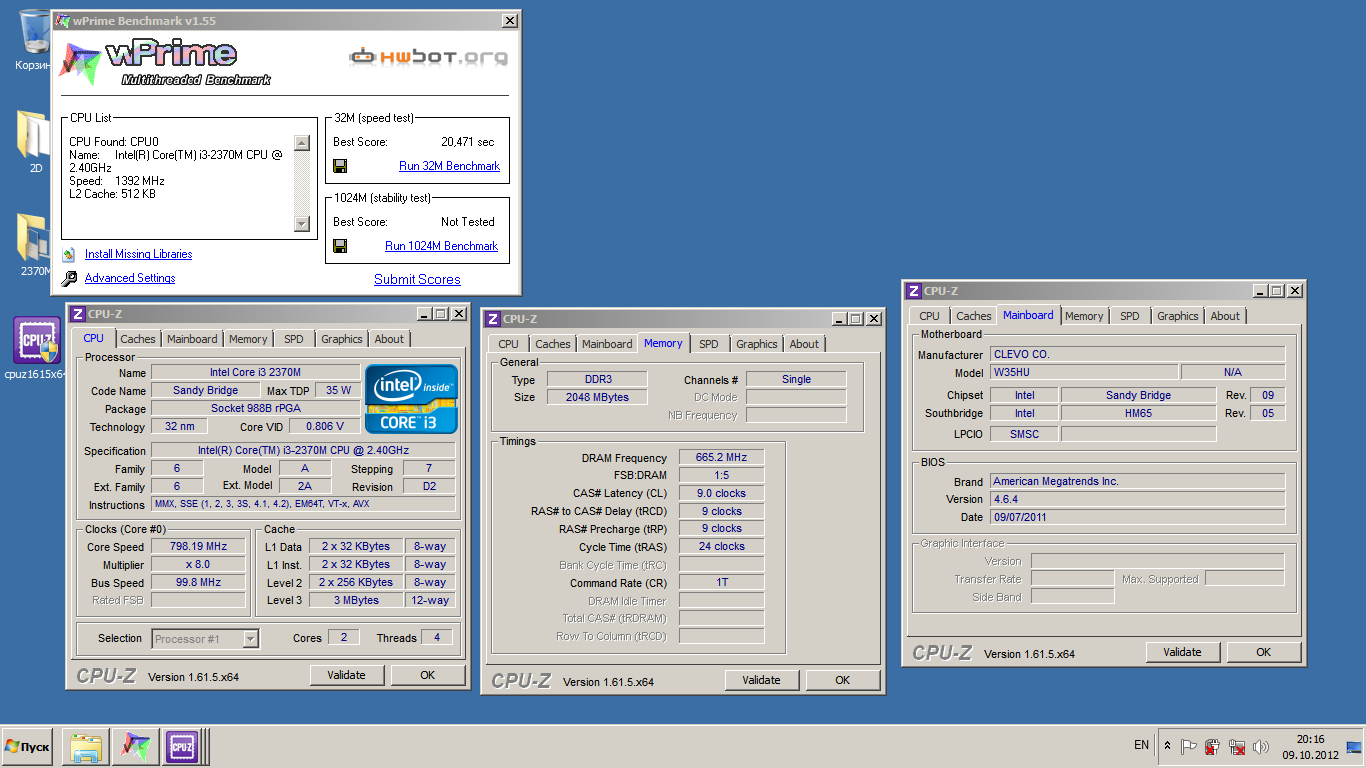The width and height of the screenshot is (1366, 768).
Task: Switch to Caches tab in CPU window
Action: pos(138,339)
